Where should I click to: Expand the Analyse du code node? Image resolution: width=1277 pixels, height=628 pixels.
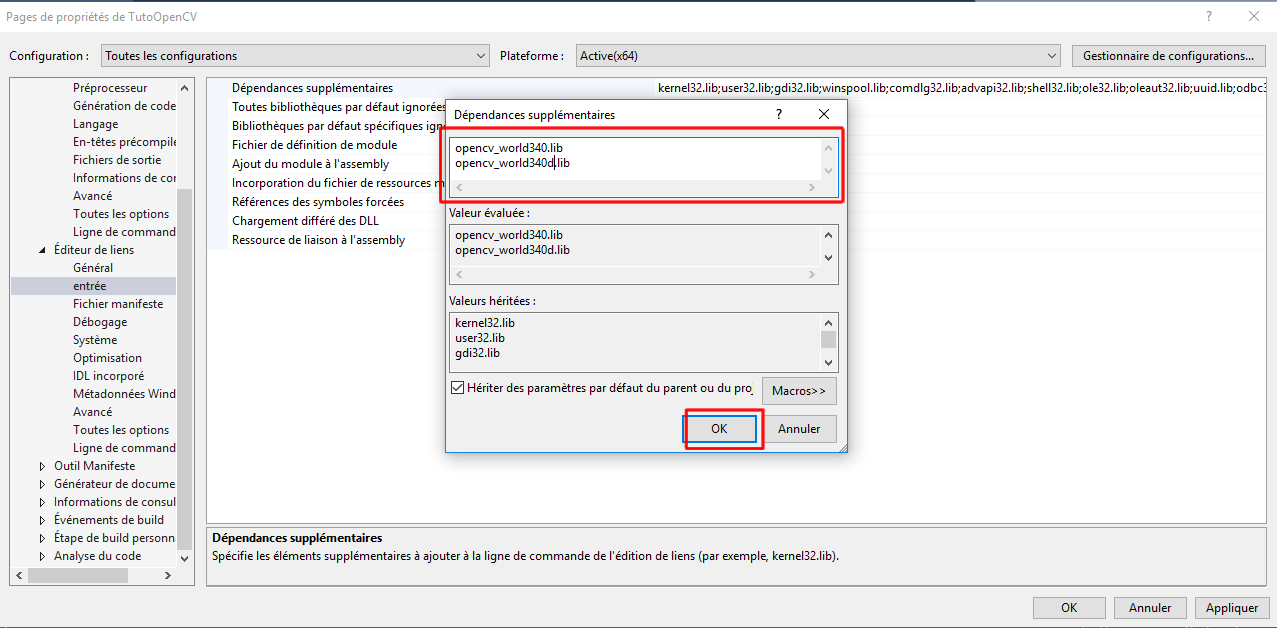pos(42,556)
